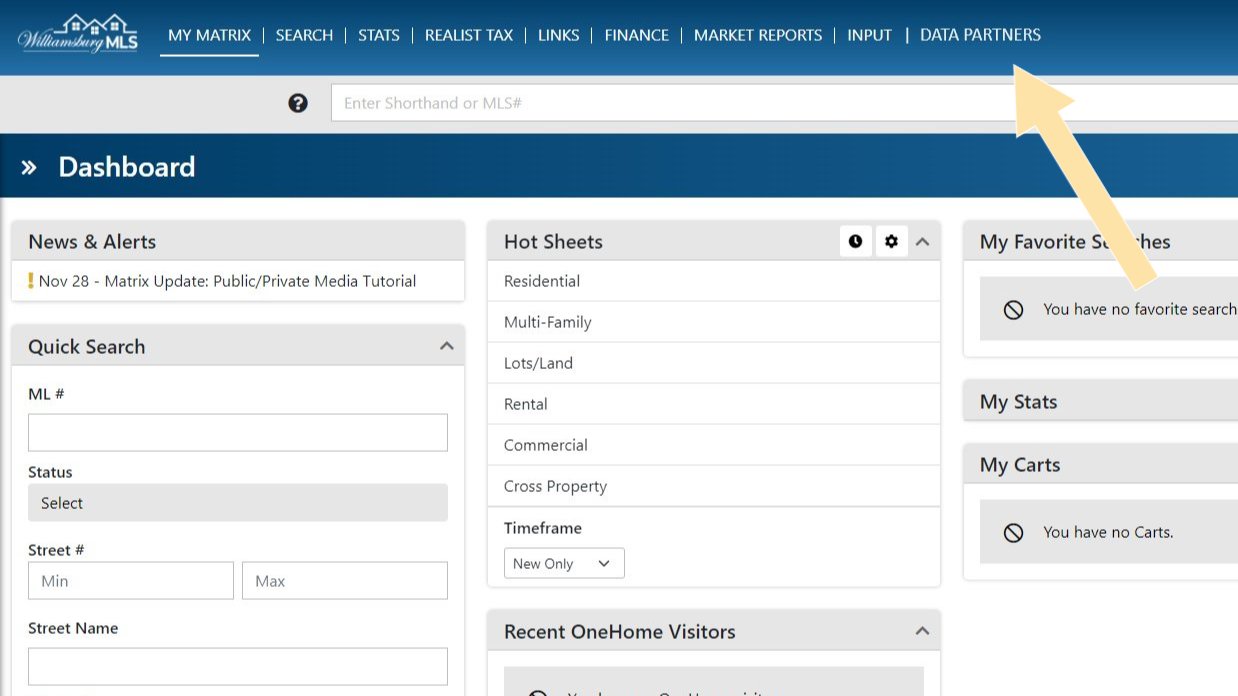The height and width of the screenshot is (696, 1238).
Task: Open Hot Sheets settings via the gear icon
Action: pyautogui.click(x=891, y=240)
